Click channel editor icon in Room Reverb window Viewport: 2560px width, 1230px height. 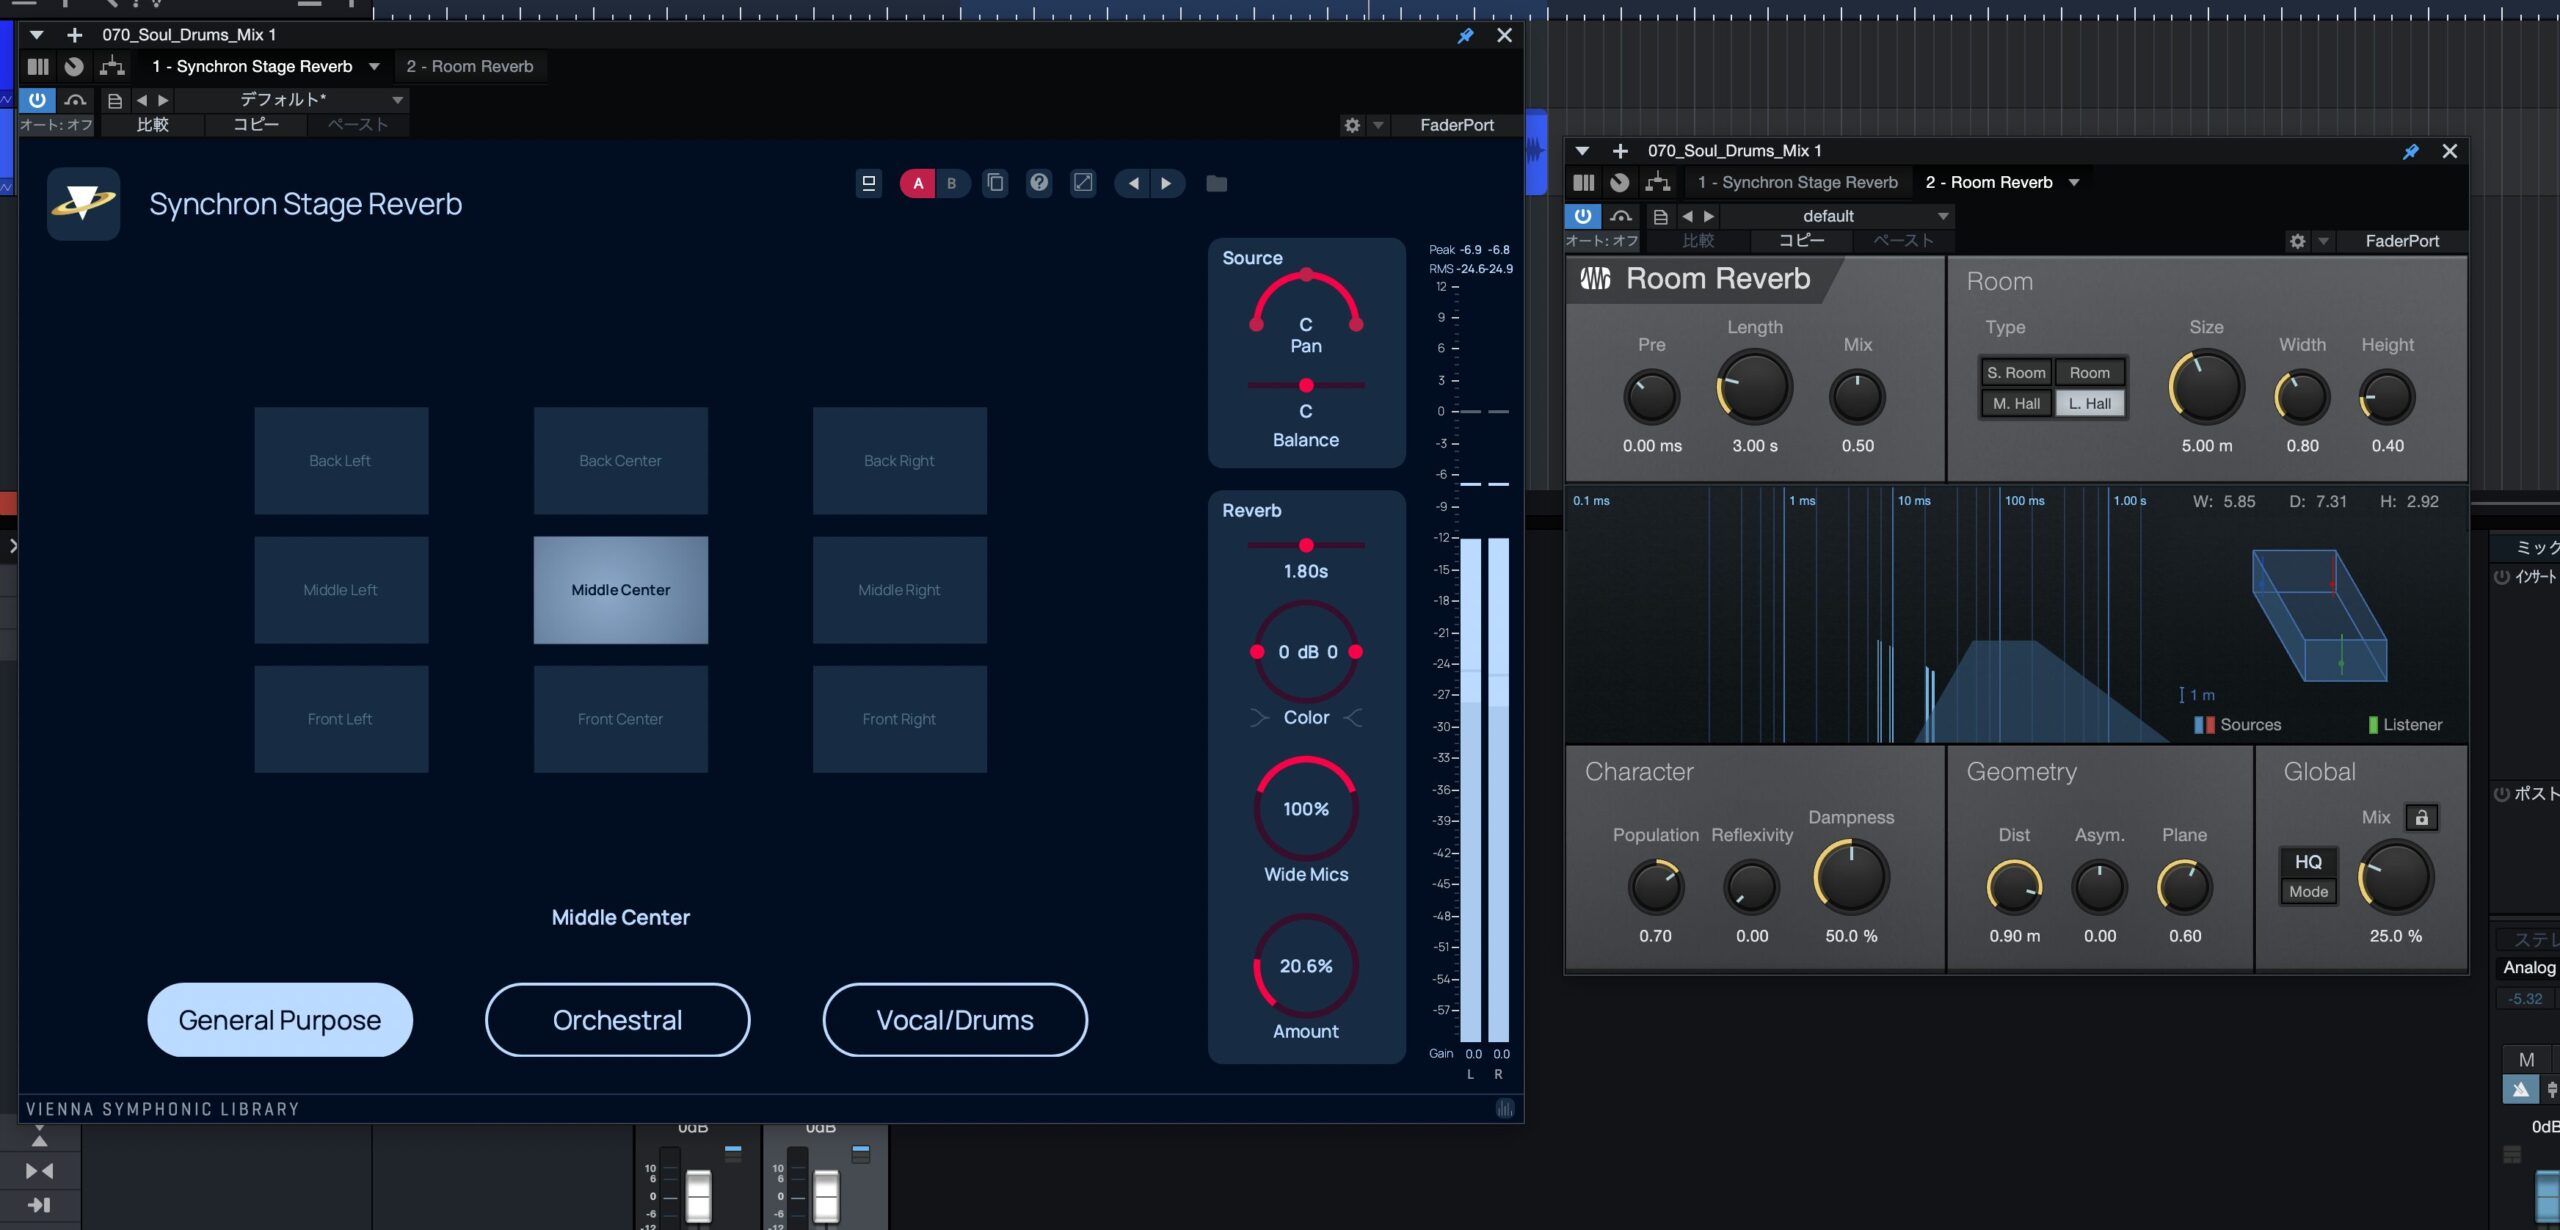1583,182
